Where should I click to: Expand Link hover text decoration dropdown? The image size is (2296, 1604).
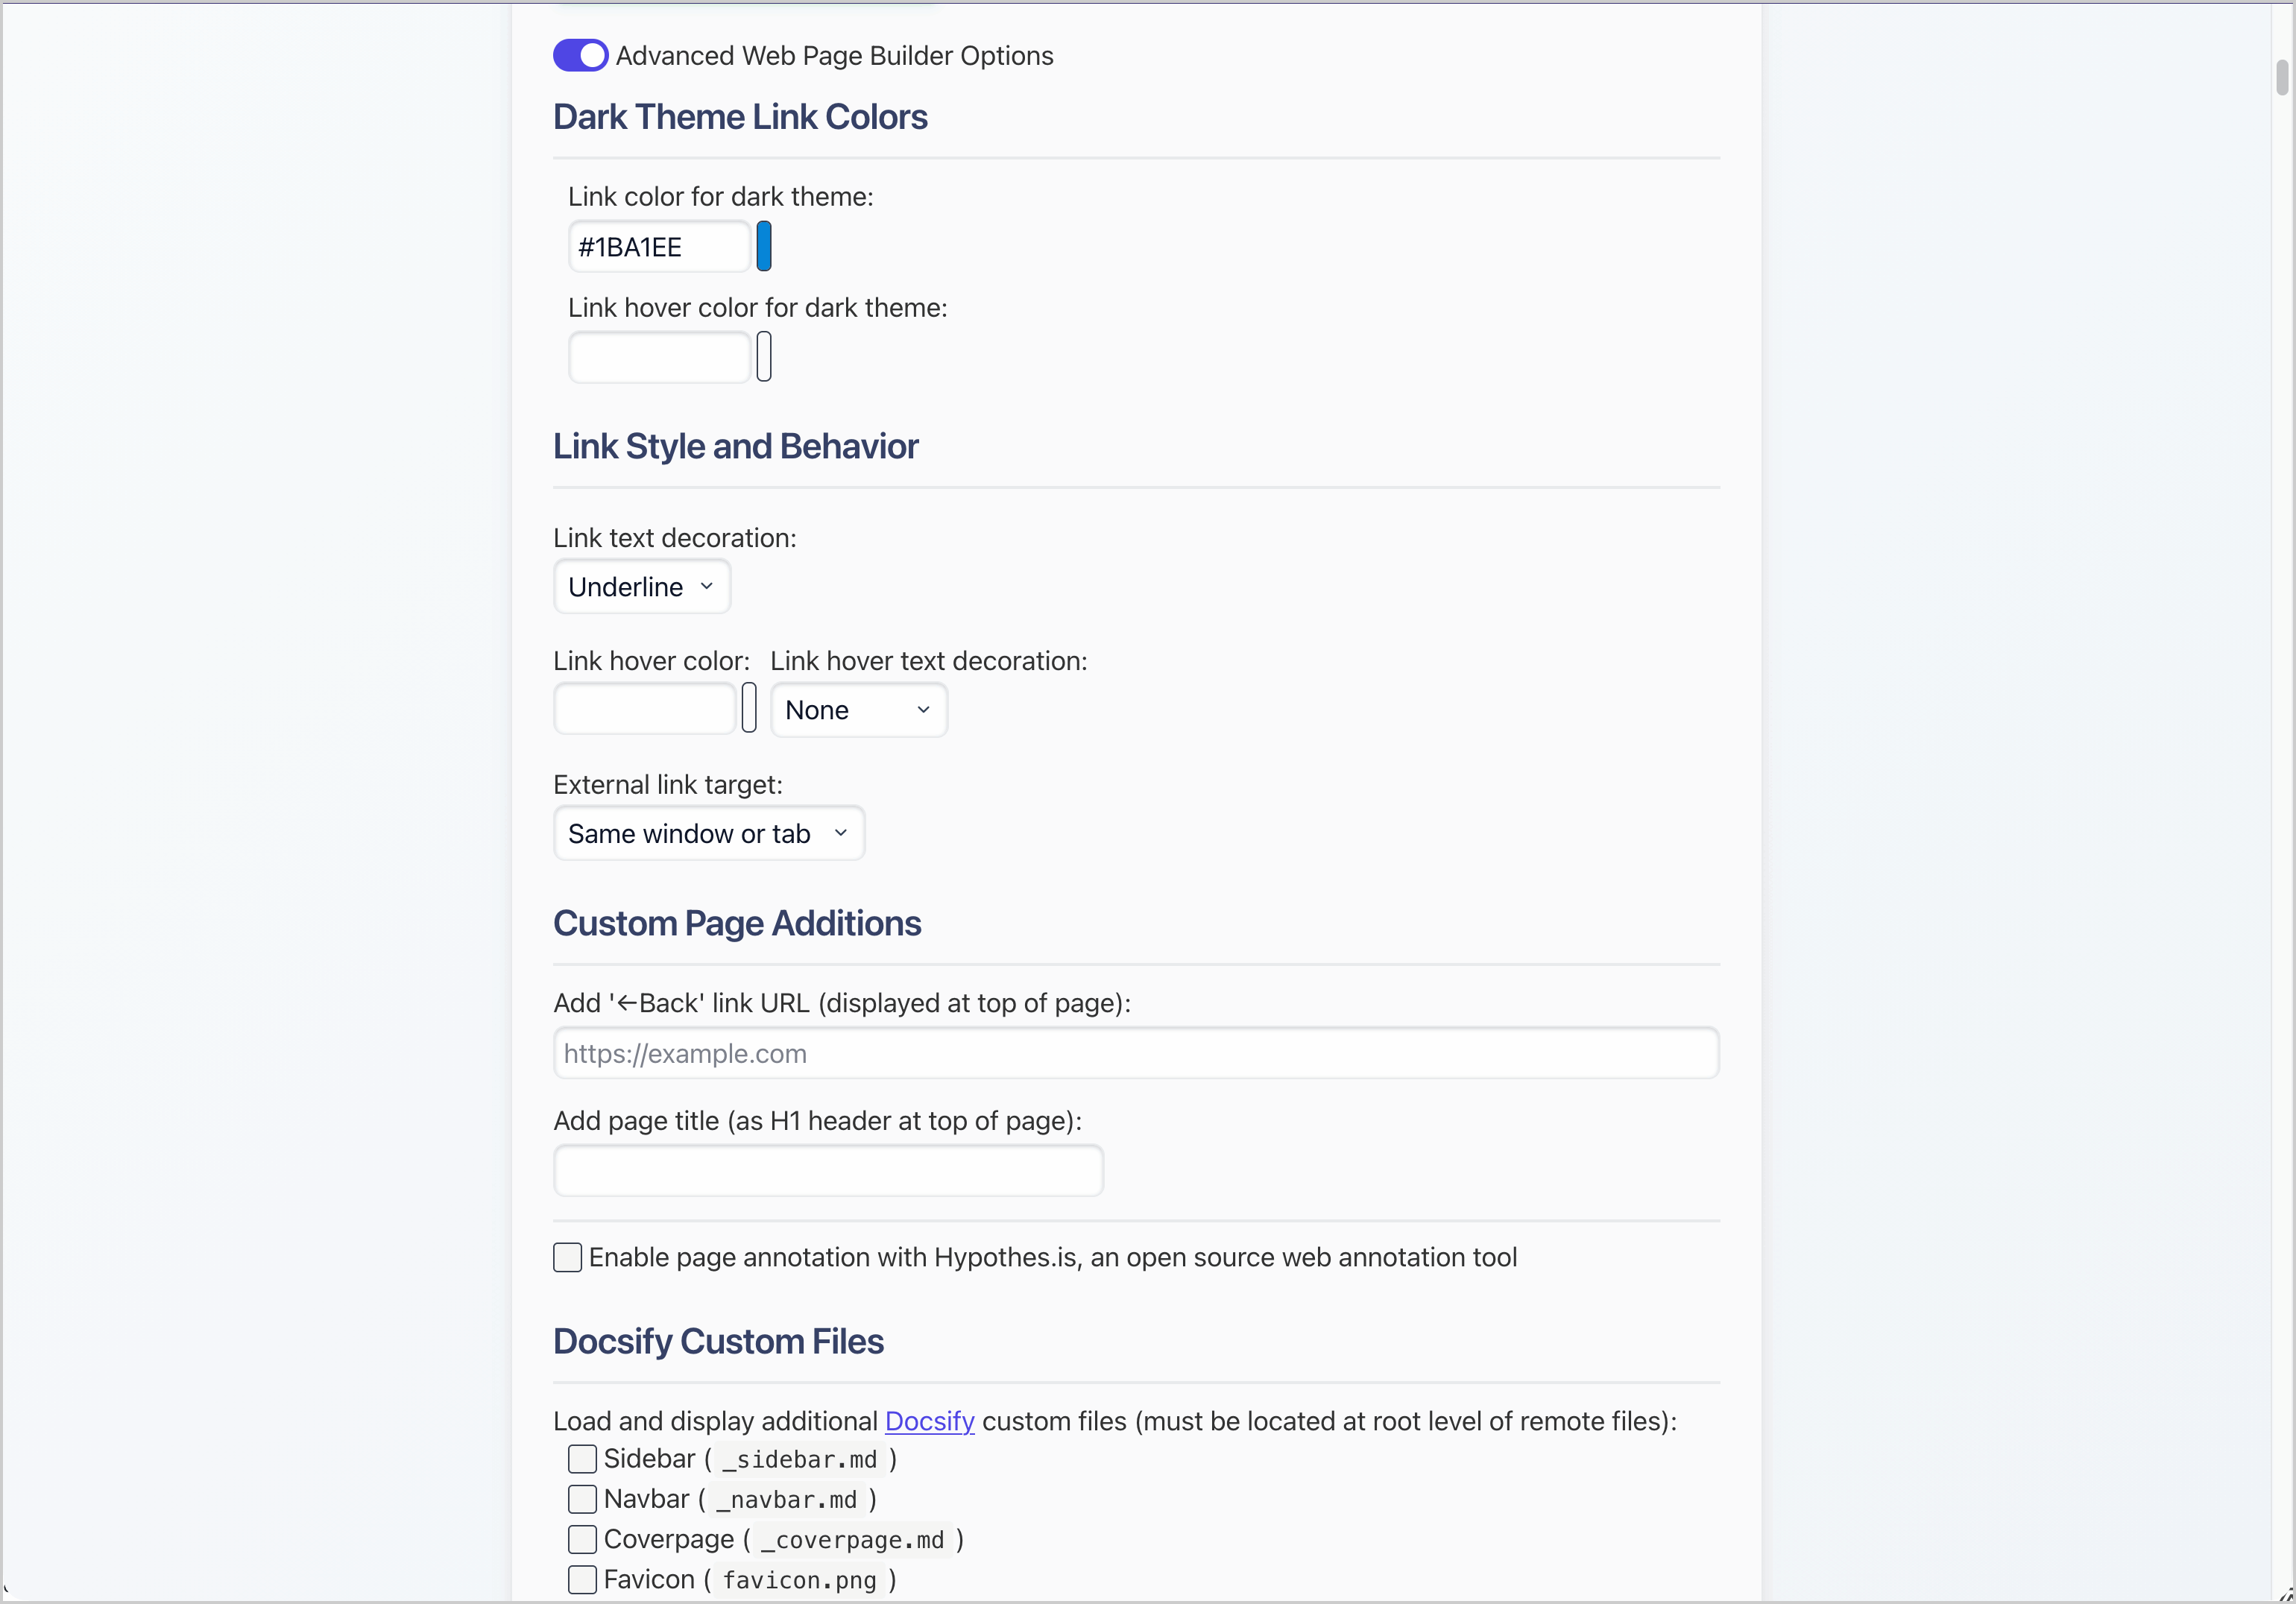858,710
